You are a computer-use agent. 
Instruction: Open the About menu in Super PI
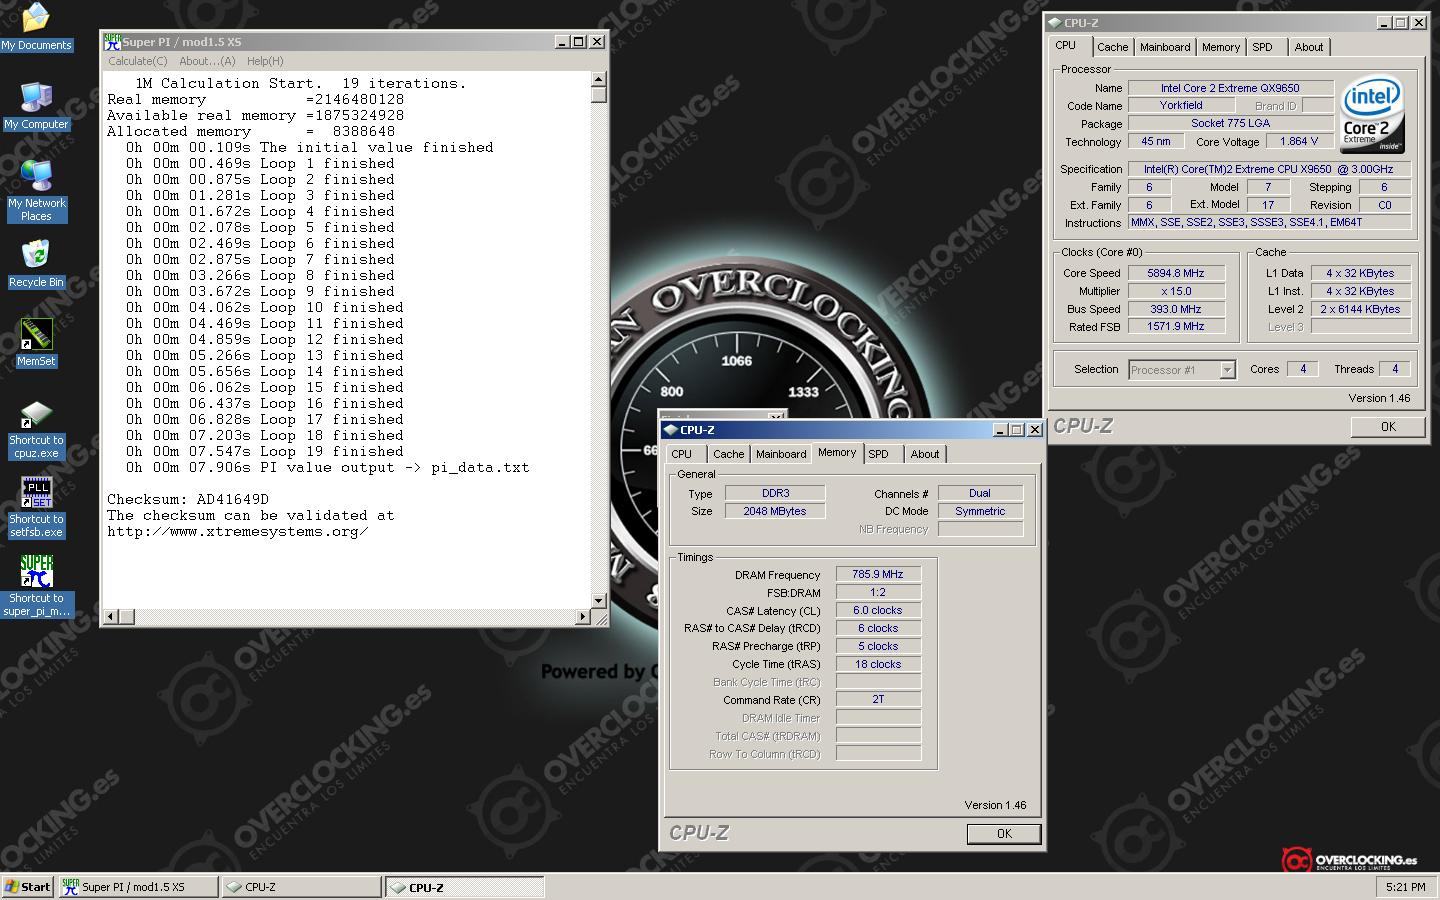[207, 61]
